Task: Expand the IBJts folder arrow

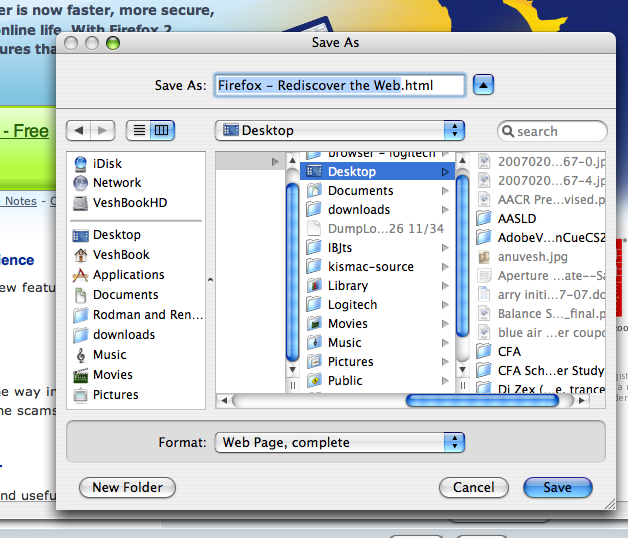Action: [x=445, y=248]
